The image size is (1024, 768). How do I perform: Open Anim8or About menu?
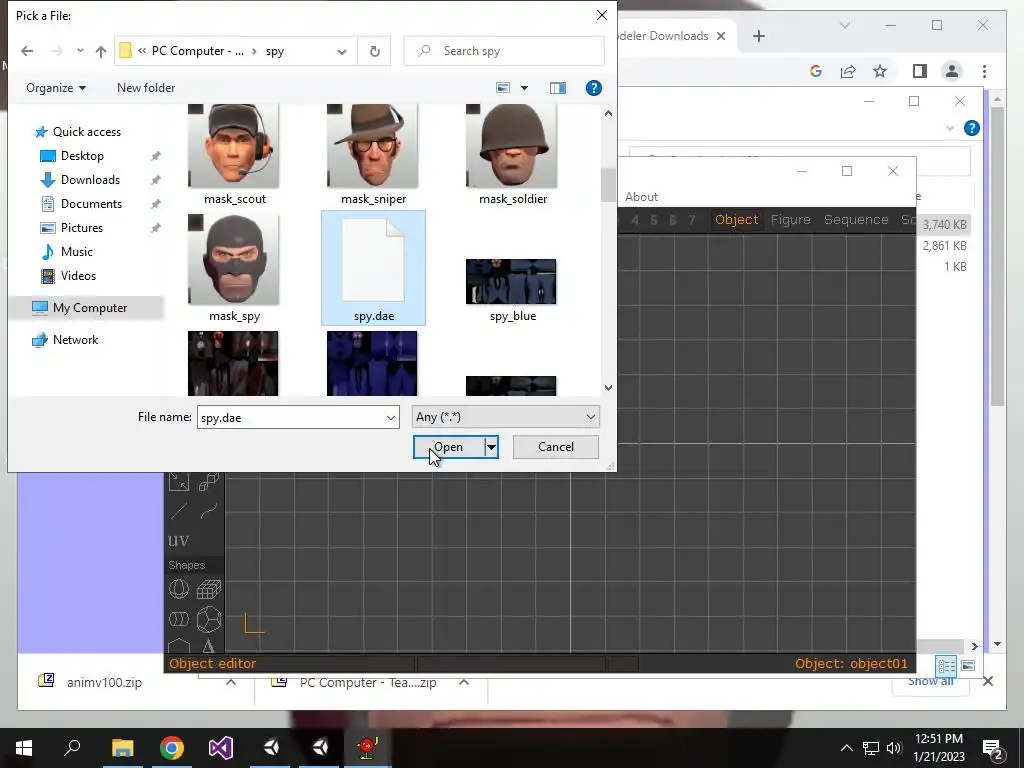tap(641, 197)
